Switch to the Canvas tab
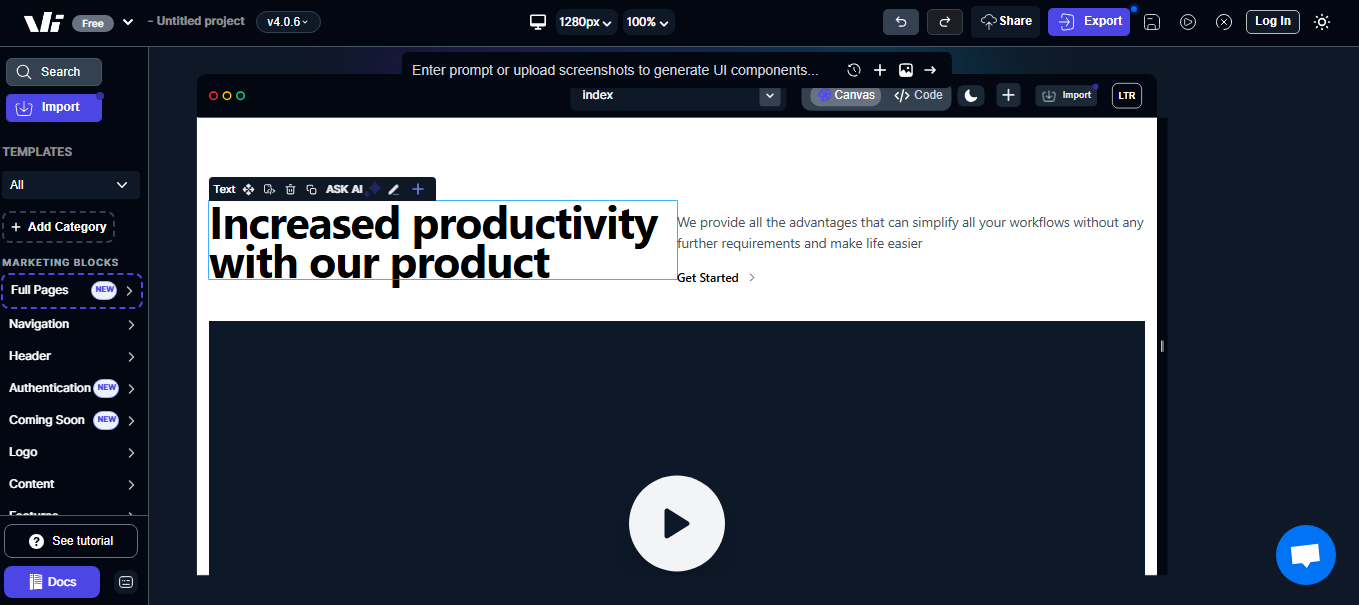 846,95
